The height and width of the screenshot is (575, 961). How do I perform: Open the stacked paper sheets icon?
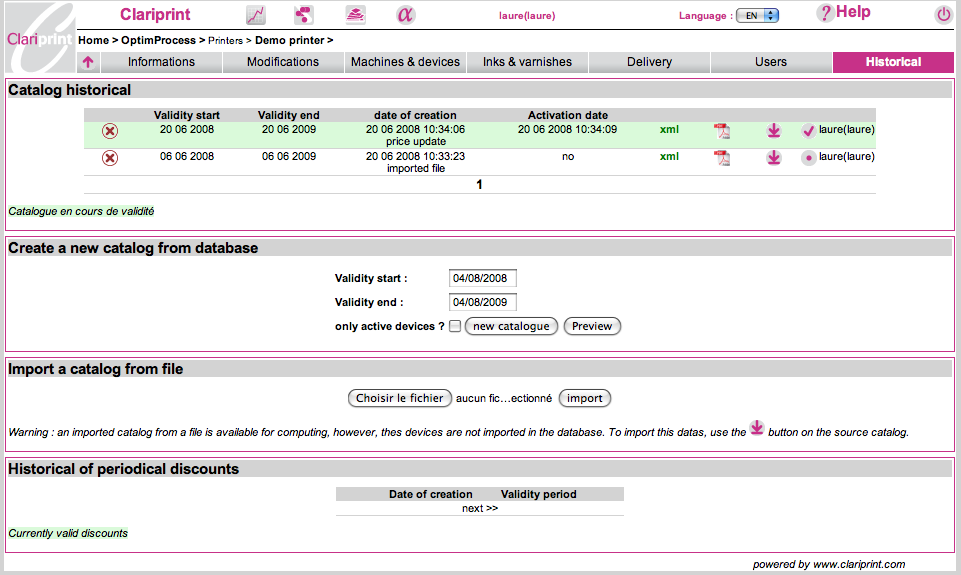click(355, 15)
